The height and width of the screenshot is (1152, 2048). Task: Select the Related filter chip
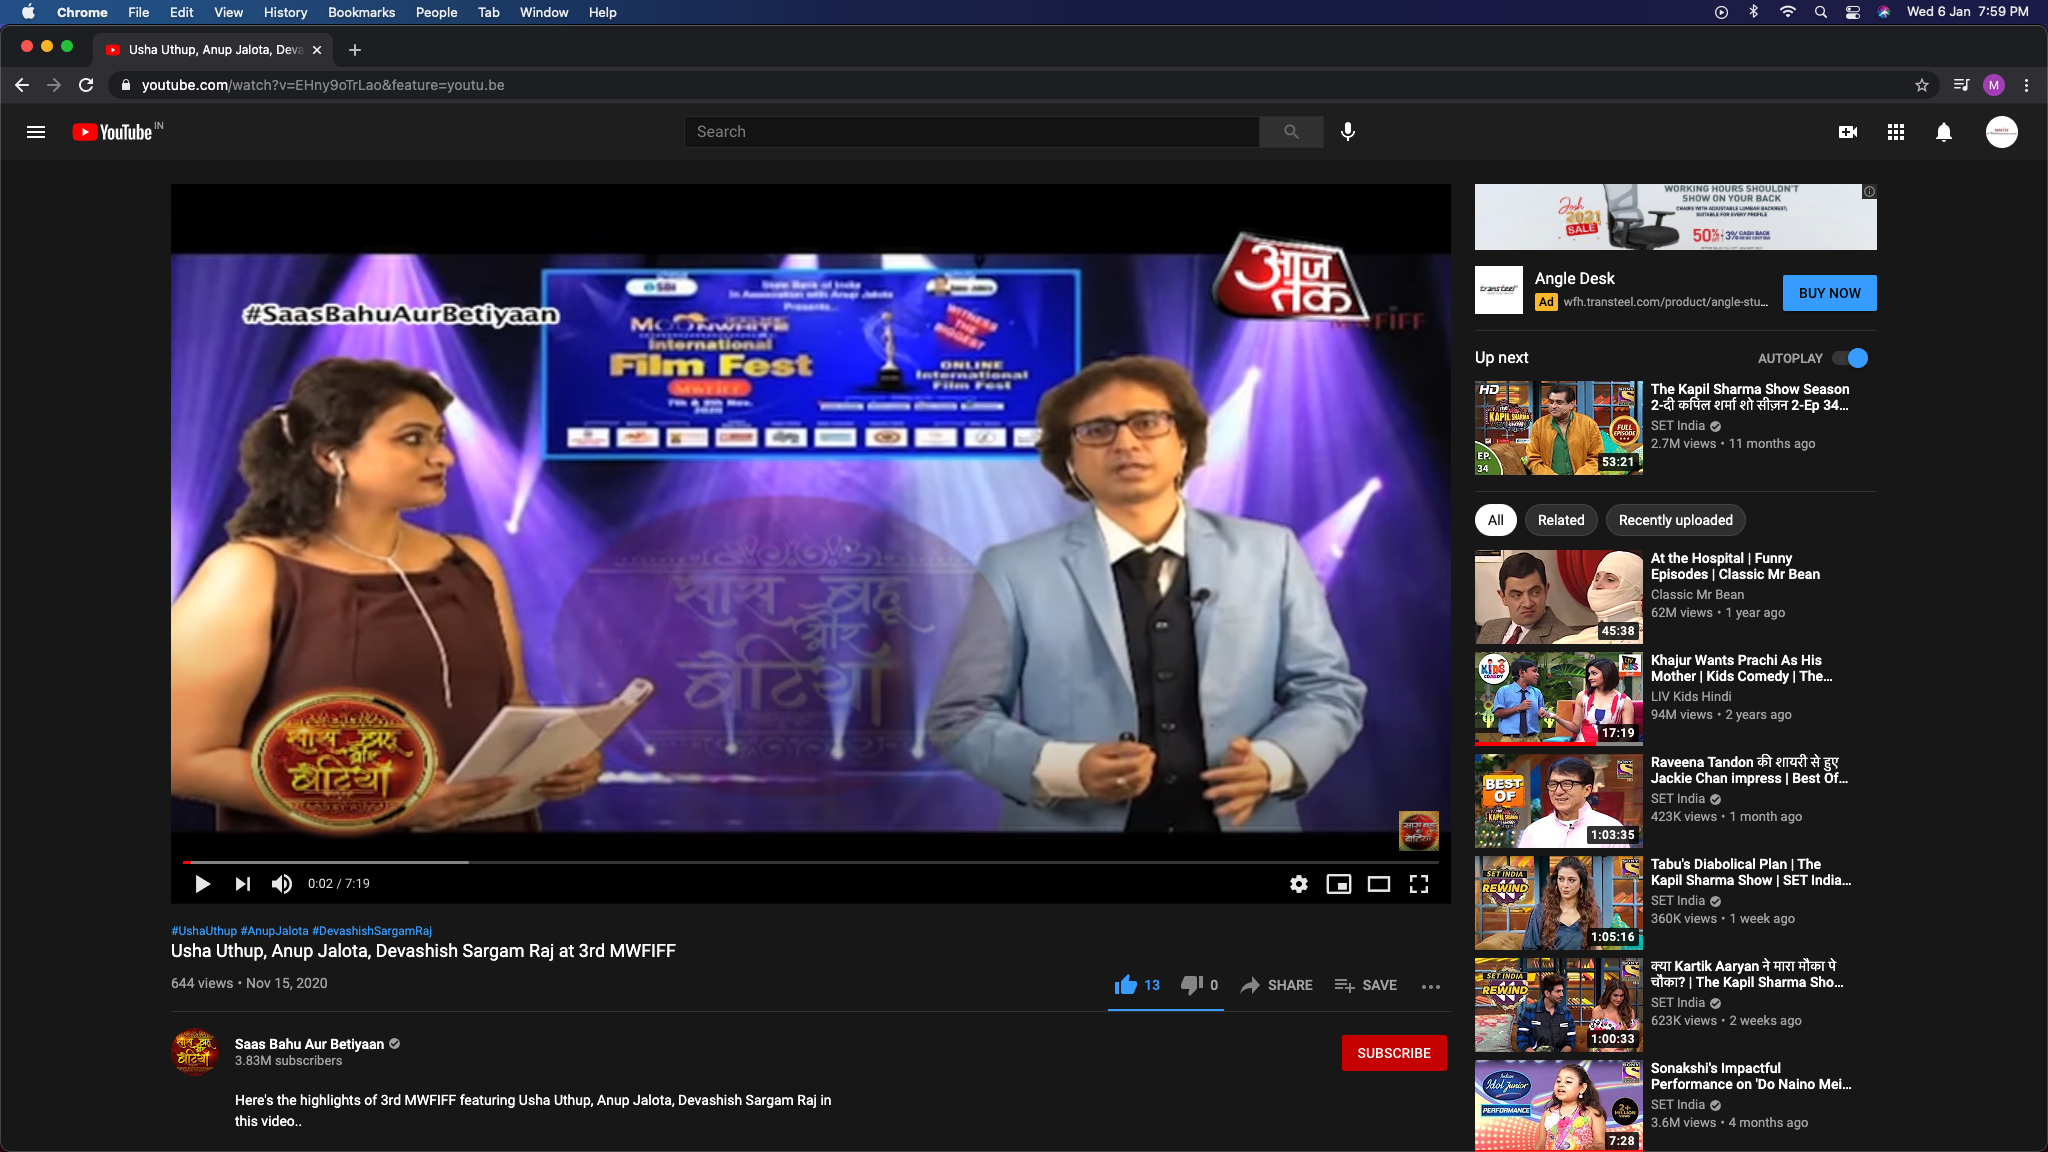click(x=1561, y=520)
